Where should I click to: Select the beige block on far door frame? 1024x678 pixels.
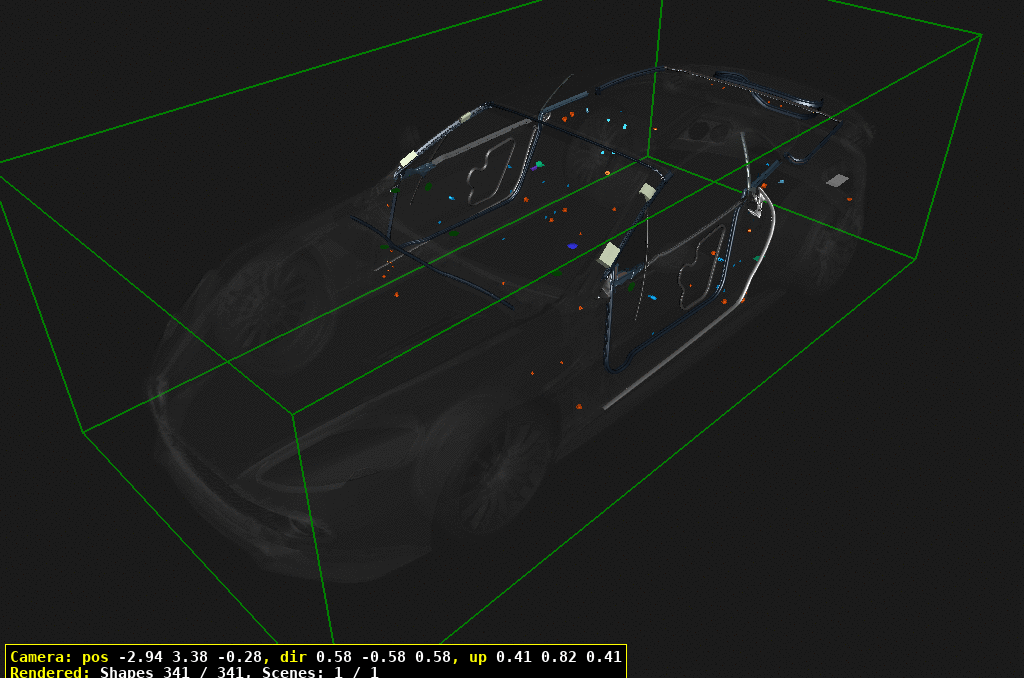pos(408,159)
